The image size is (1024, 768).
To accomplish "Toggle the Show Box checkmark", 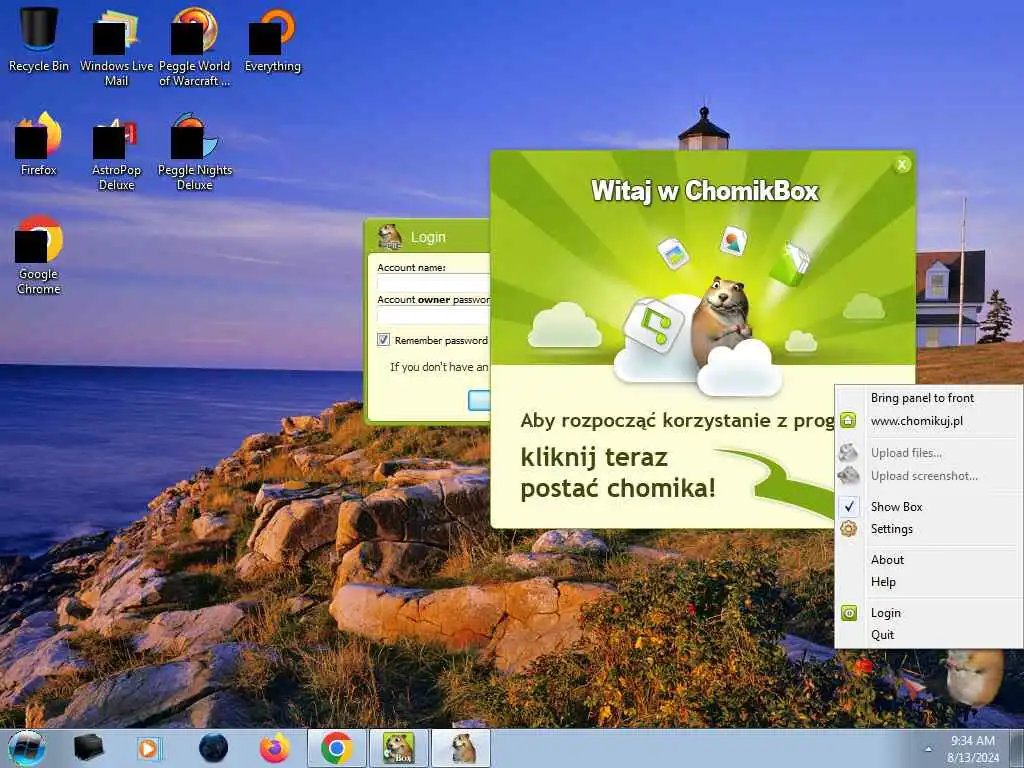I will 849,506.
